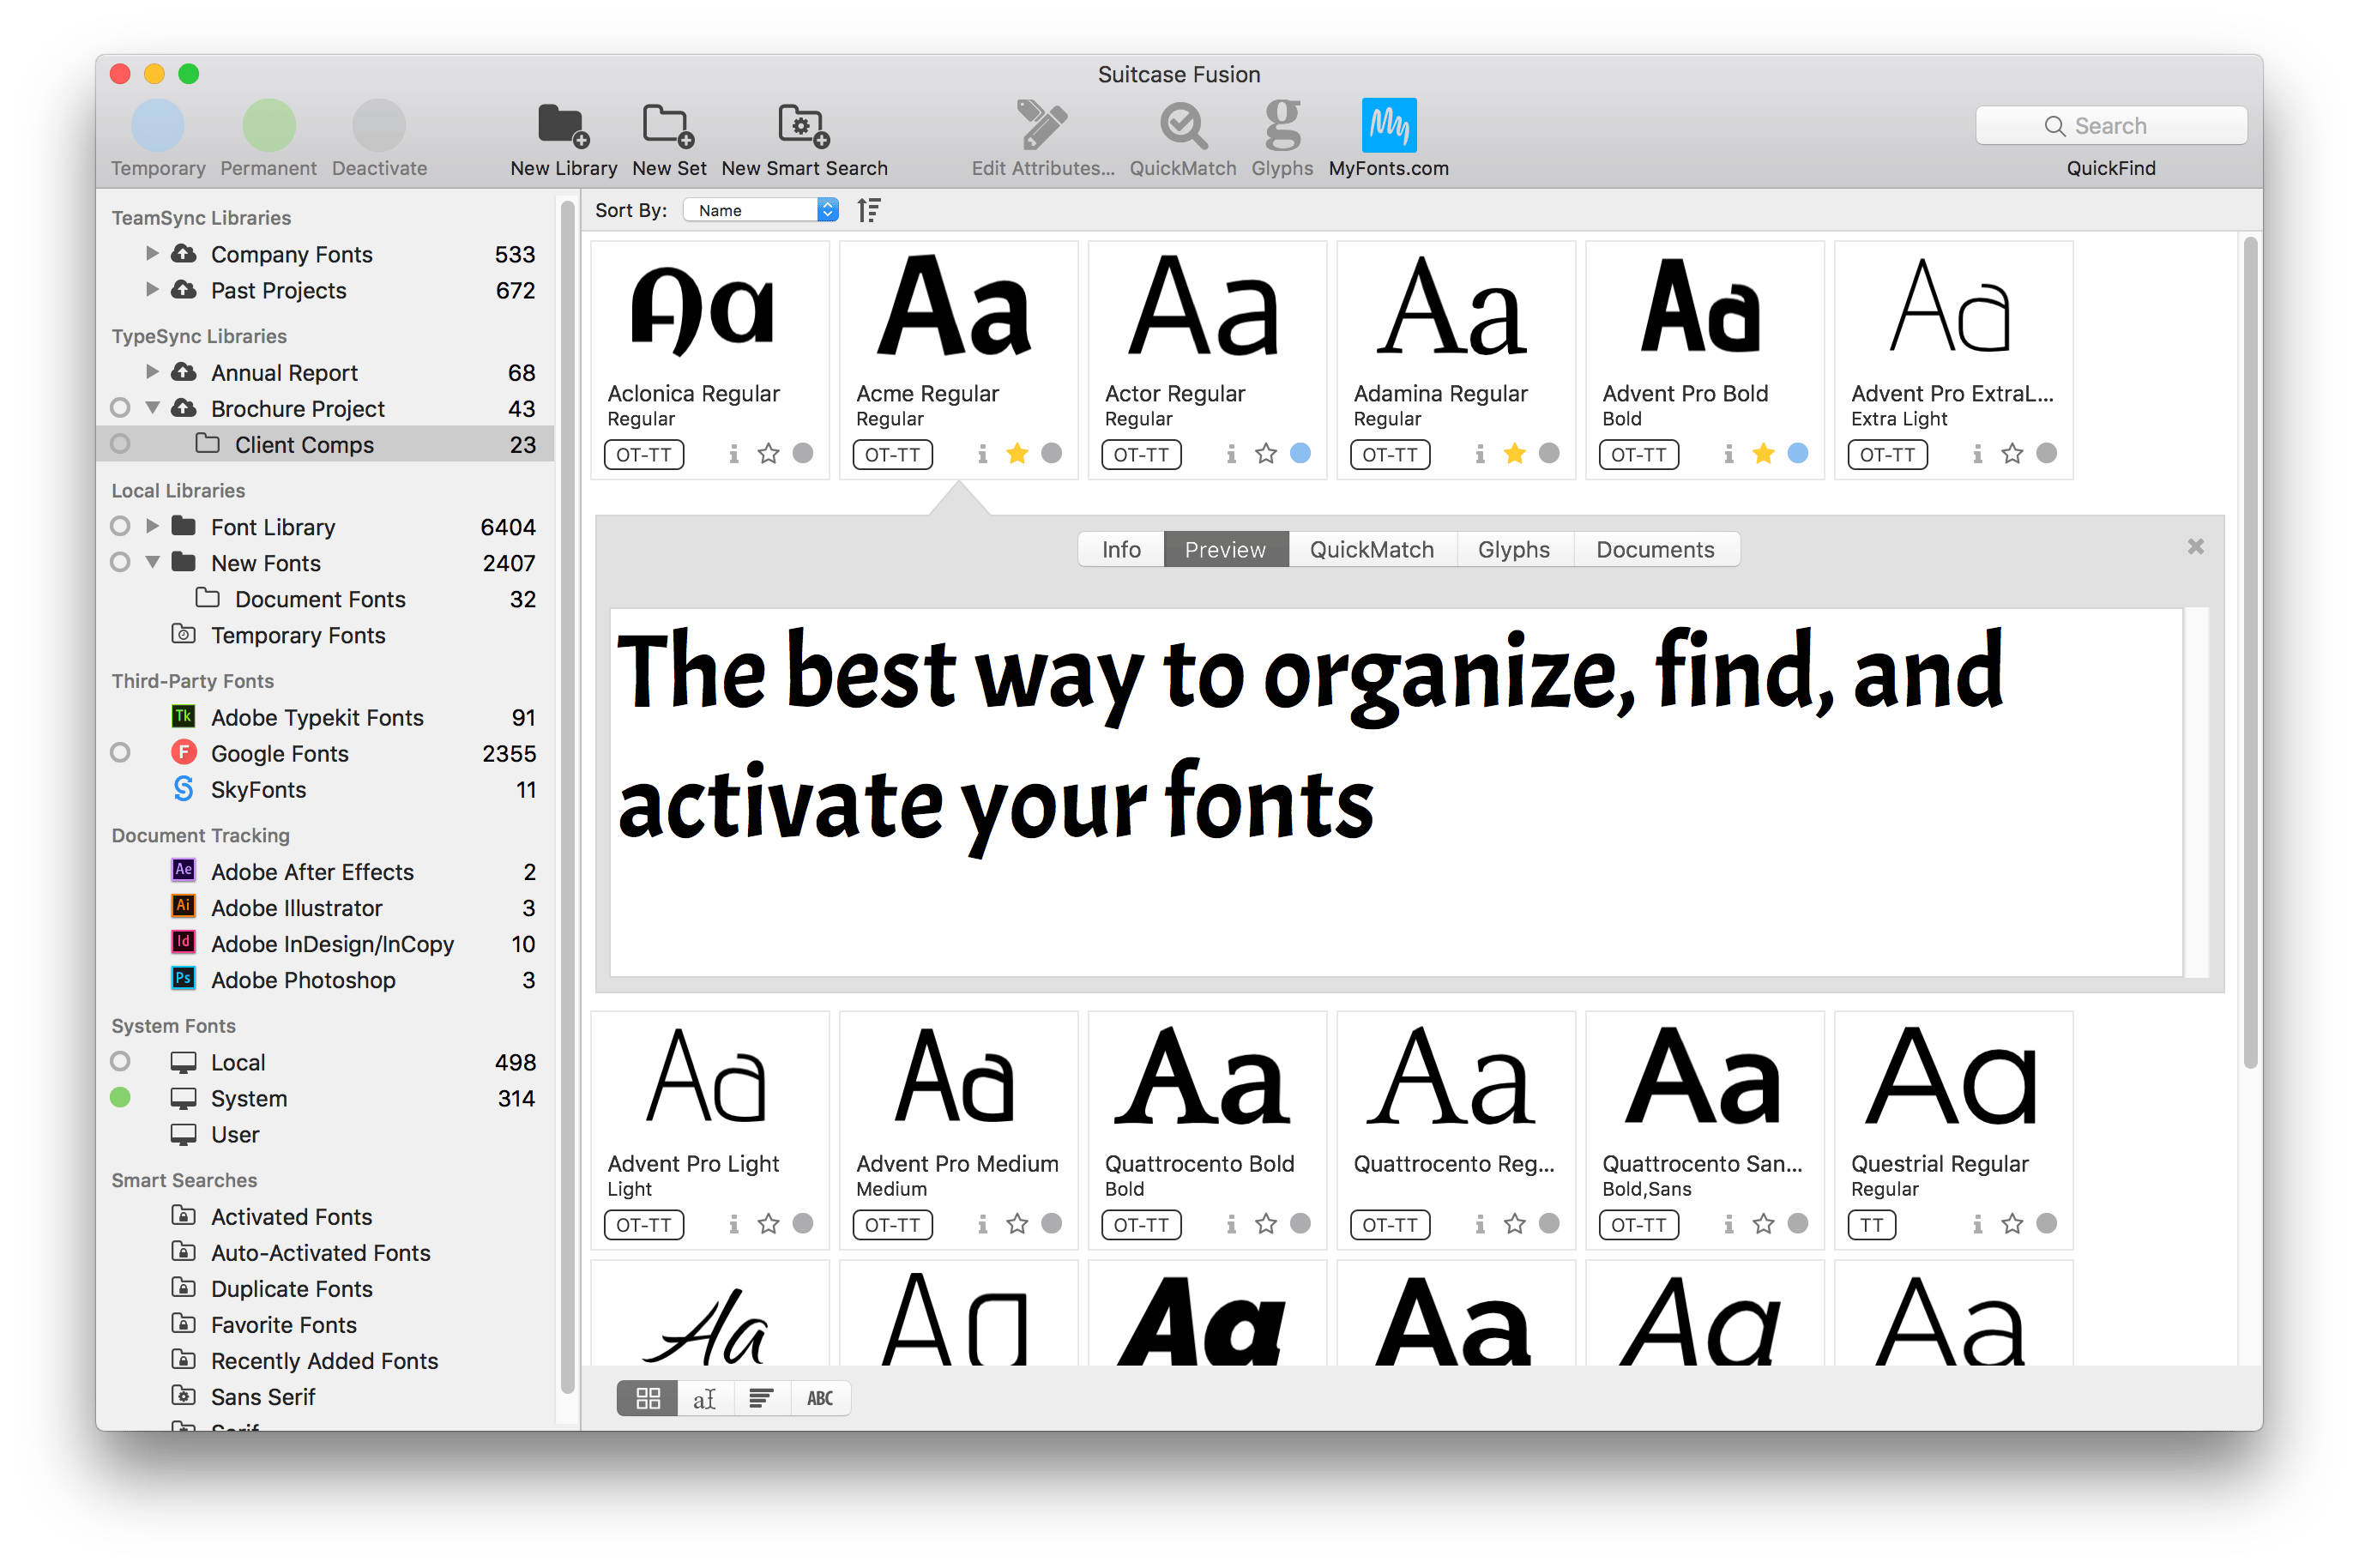Switch to the Glyphs tab
Image resolution: width=2359 pixels, height=1568 pixels.
1513,549
